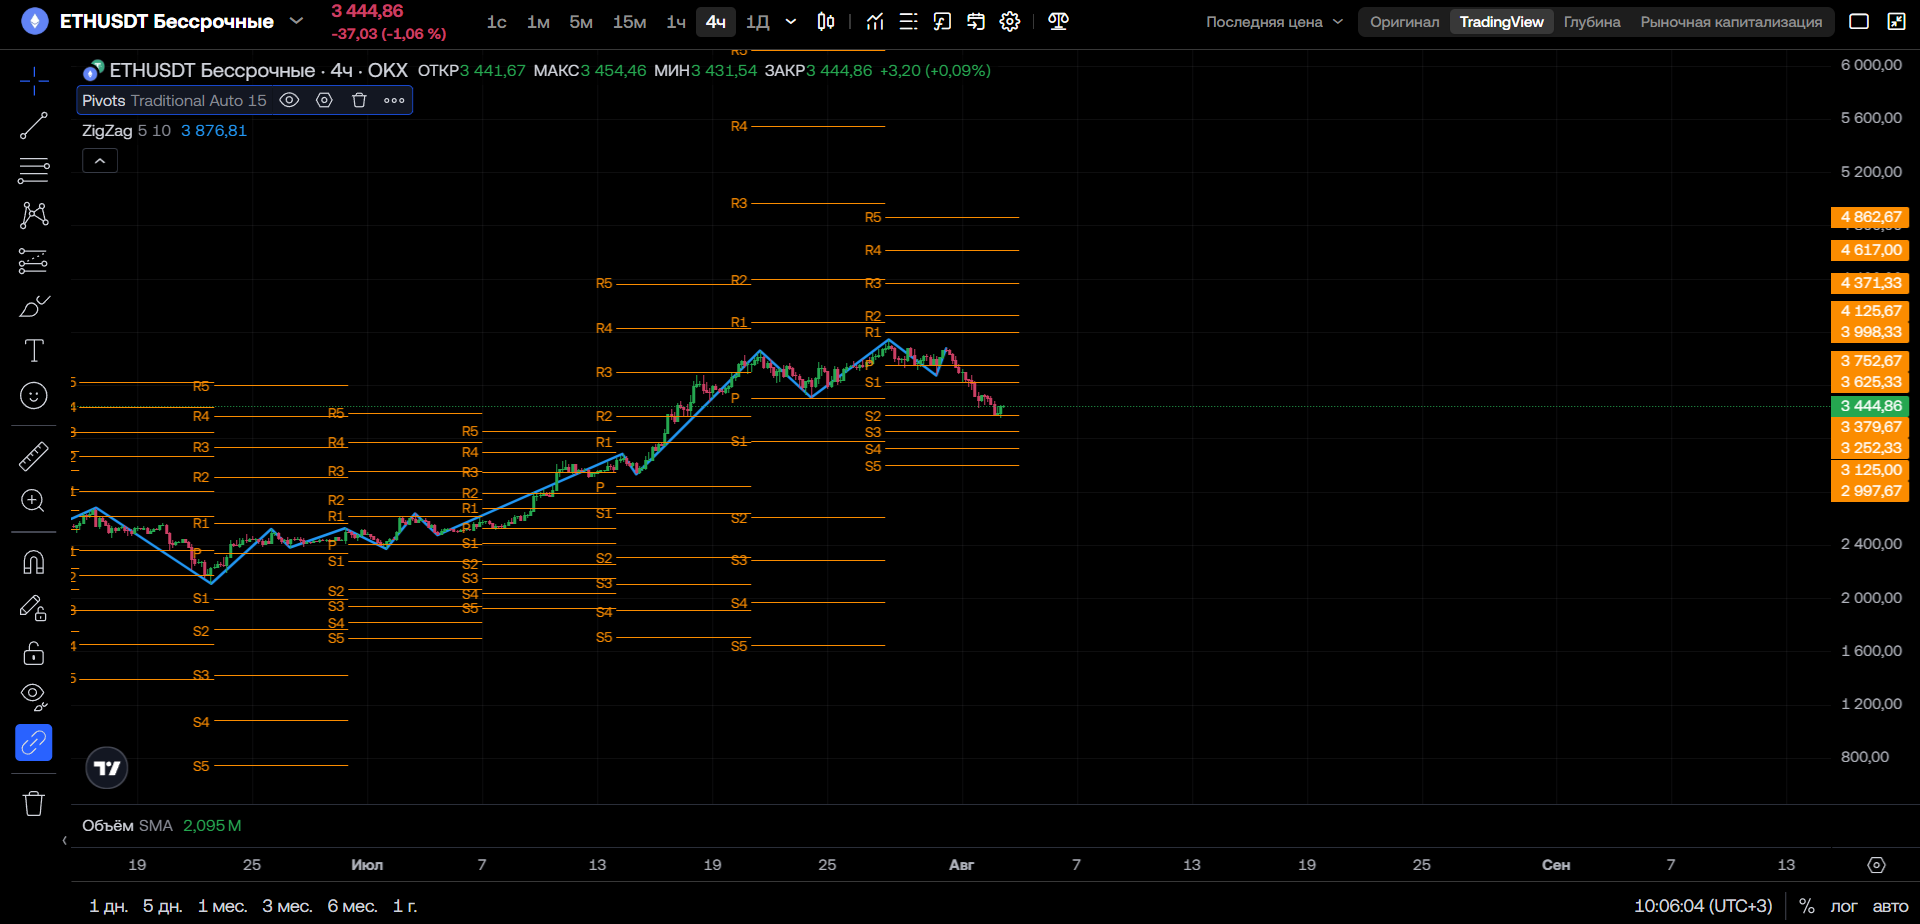Expand more timeframe intervals dropdown
This screenshot has width=1920, height=924.
[x=791, y=22]
